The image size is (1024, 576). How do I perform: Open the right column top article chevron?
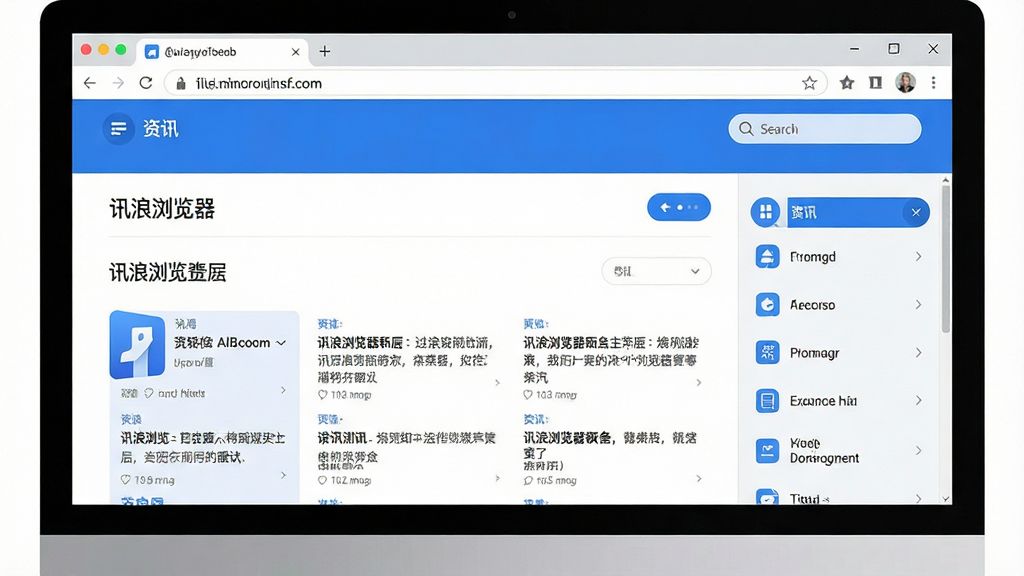pyautogui.click(x=699, y=383)
